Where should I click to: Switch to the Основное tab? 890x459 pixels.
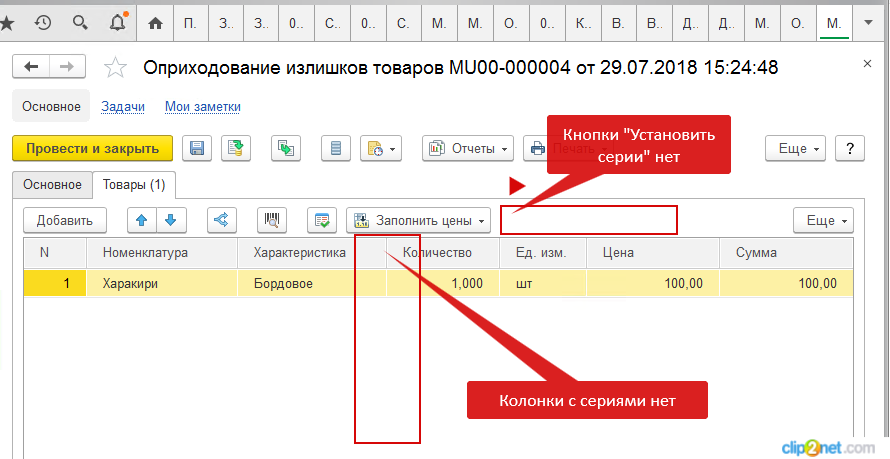(x=52, y=185)
